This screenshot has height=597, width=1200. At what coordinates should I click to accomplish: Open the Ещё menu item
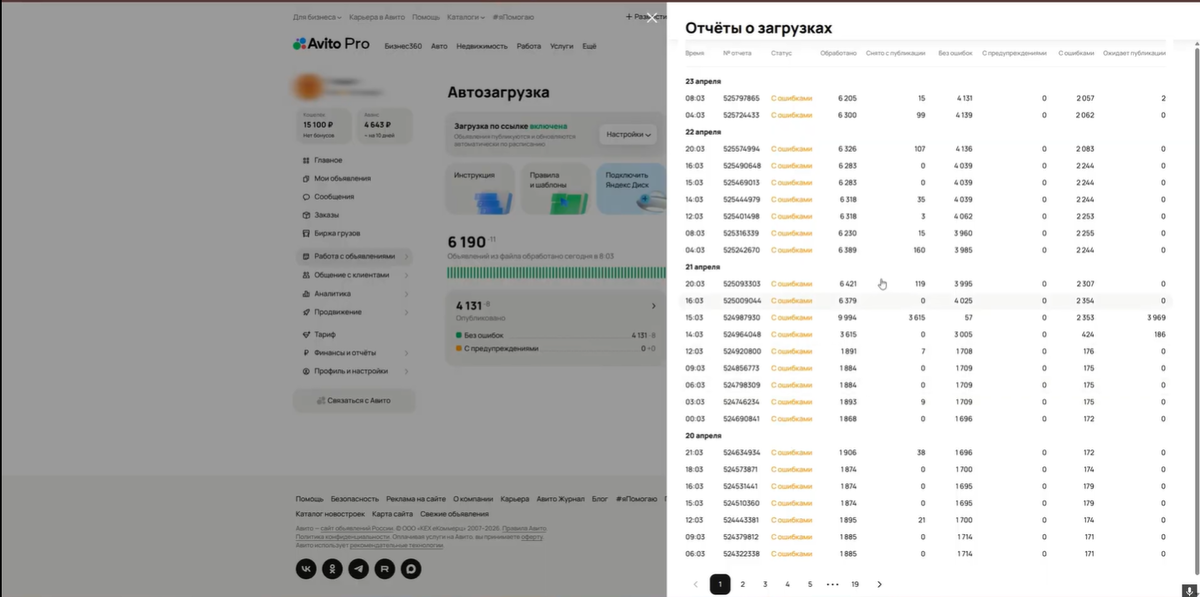point(589,46)
